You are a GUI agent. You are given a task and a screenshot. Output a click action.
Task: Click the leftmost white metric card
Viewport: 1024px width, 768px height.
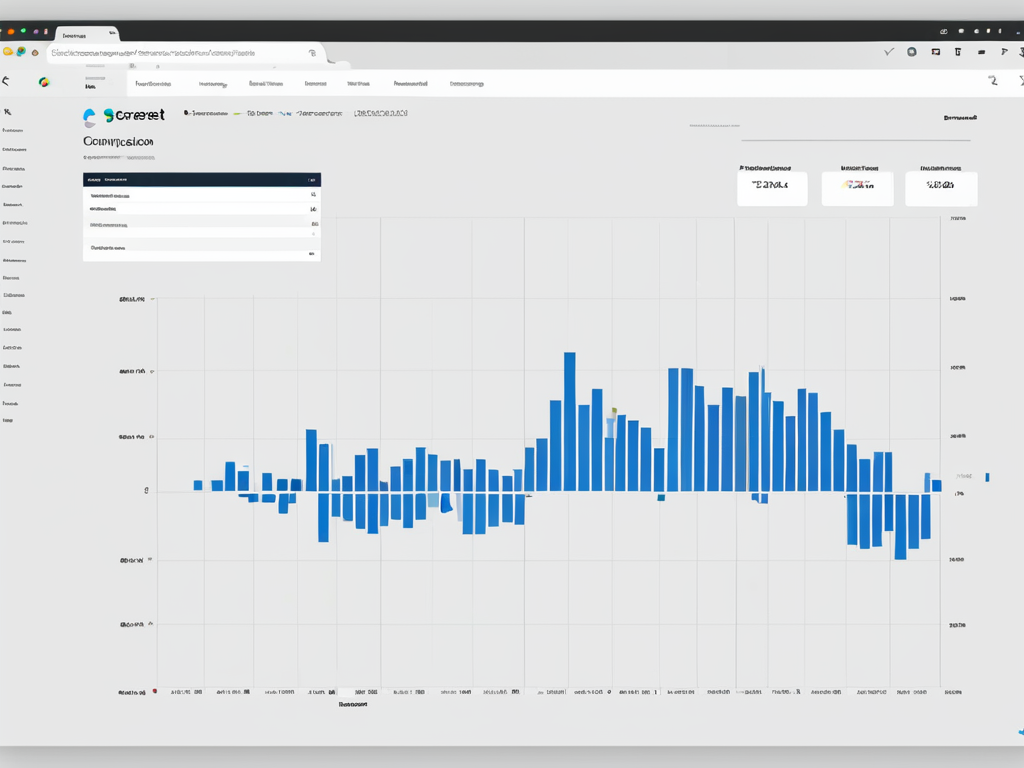click(771, 187)
